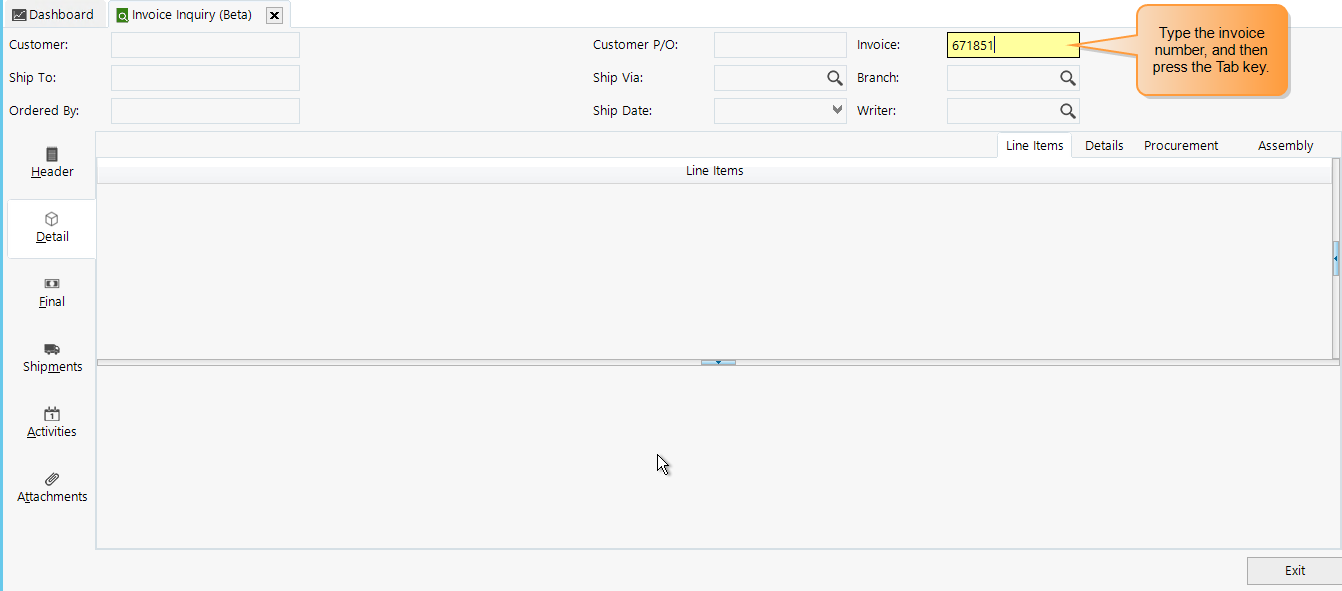Switch to the Dashboard tab
The image size is (1342, 591).
click(x=53, y=15)
